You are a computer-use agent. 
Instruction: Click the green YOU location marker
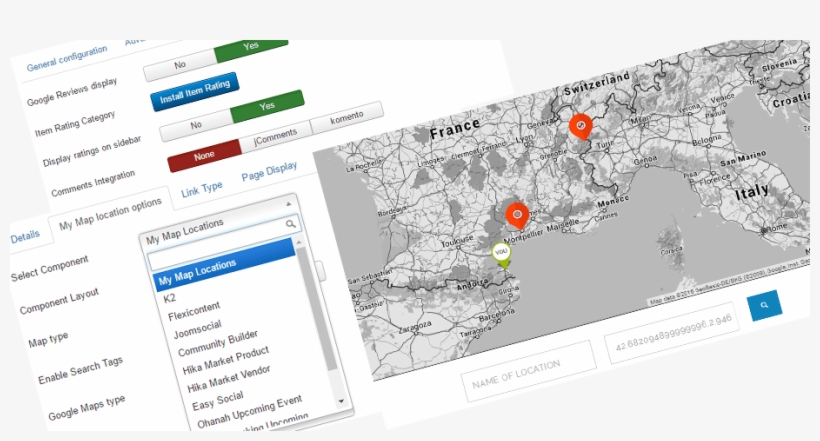[x=502, y=255]
